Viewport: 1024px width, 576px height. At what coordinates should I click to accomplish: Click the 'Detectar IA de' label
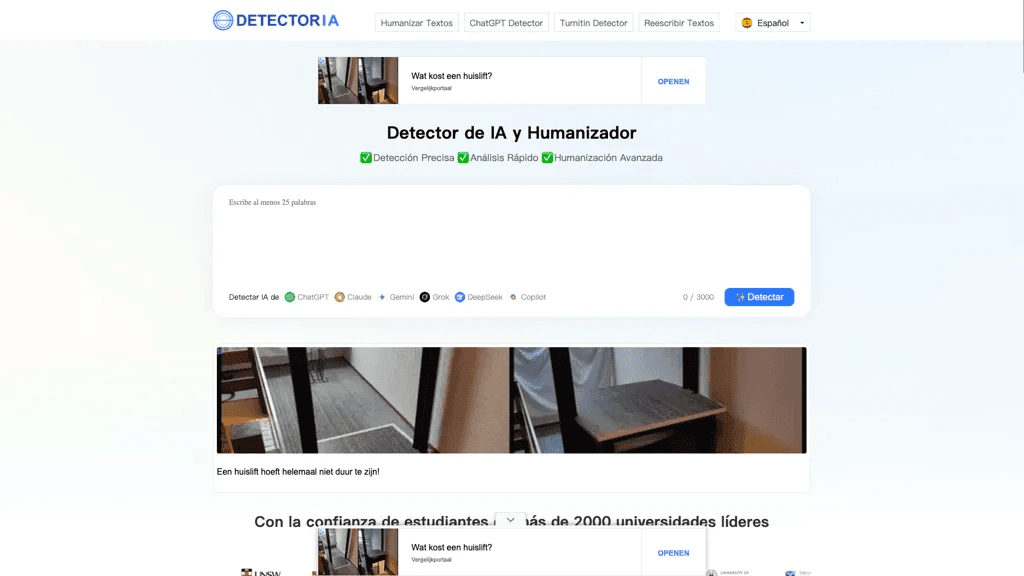[x=253, y=297]
